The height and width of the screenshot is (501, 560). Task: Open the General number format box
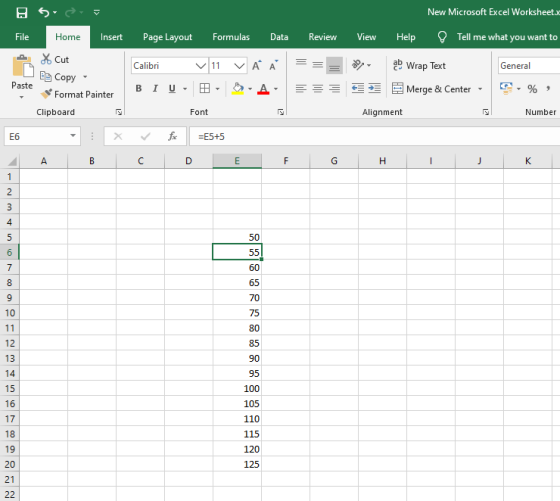529,66
